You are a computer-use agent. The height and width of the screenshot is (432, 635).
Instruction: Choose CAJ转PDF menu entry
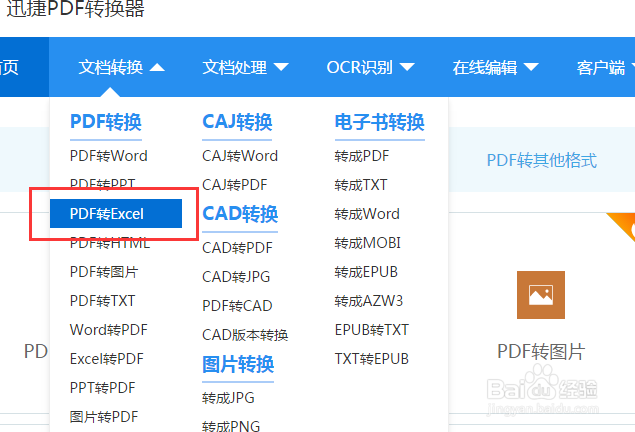[x=234, y=185]
